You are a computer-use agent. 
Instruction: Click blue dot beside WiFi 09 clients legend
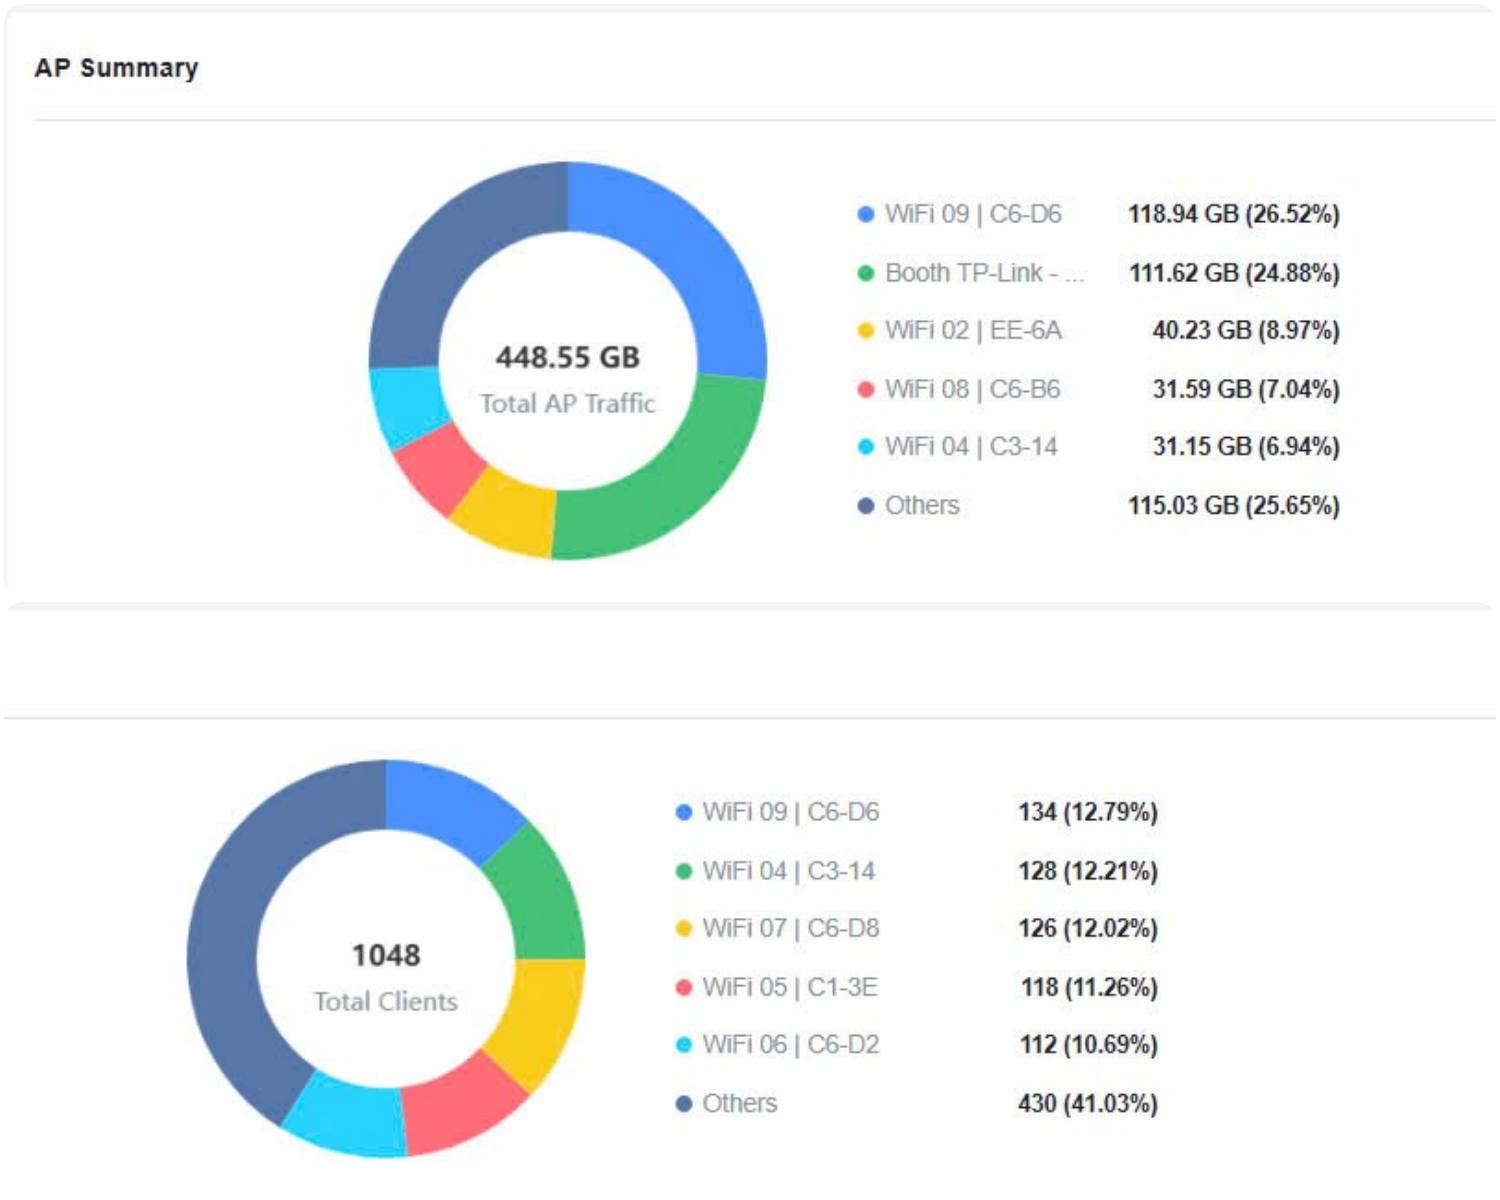coord(684,812)
